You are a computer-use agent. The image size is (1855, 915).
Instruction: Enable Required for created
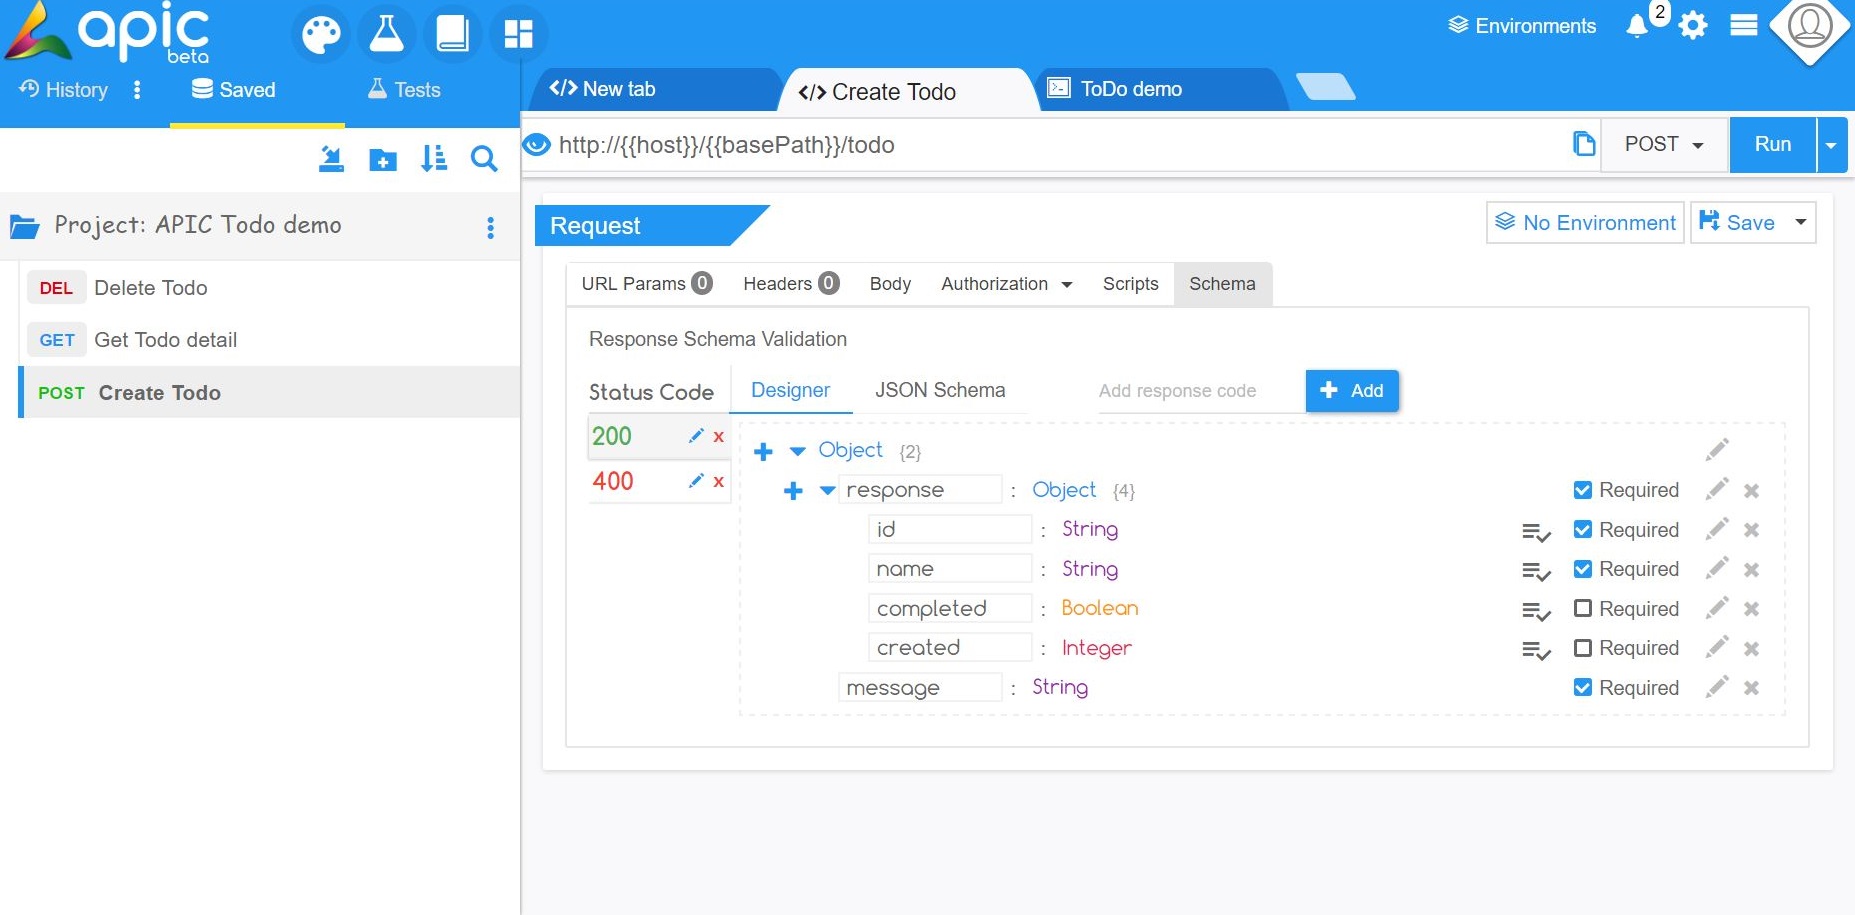click(x=1583, y=648)
